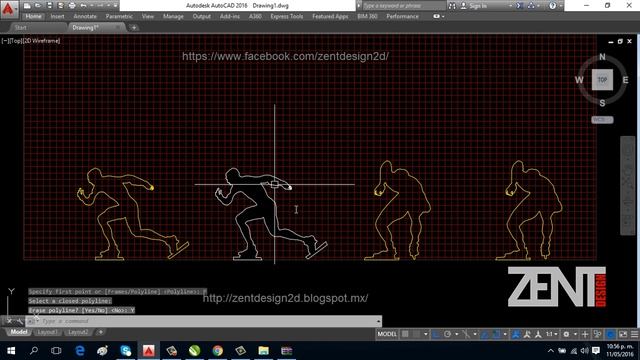The image size is (640, 360).
Task: Open the Parametric ribbon tab
Action: (119, 16)
